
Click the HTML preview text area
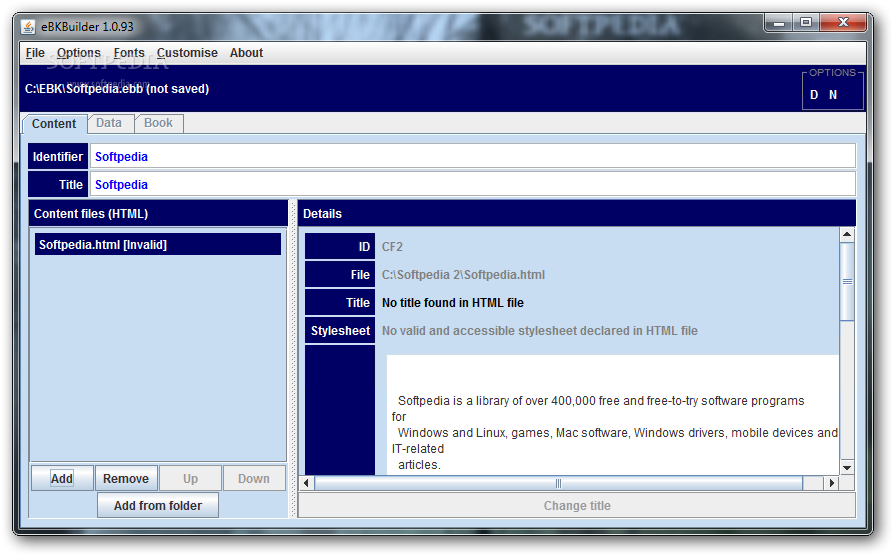coord(612,415)
